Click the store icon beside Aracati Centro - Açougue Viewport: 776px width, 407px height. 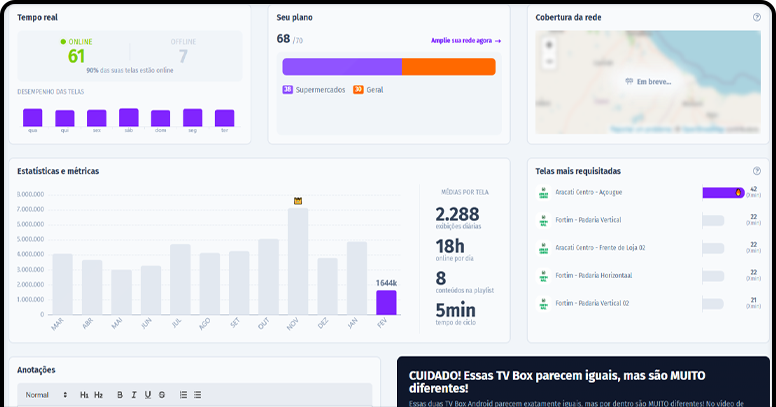pyautogui.click(x=544, y=192)
